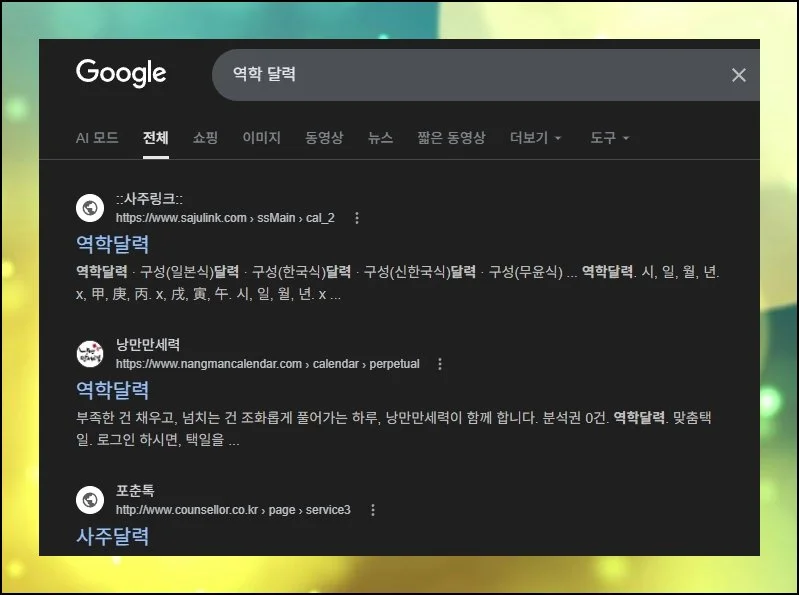Click the counsellor.co.kr URL breadcrumb
Image resolution: width=799 pixels, height=595 pixels.
[x=233, y=510]
